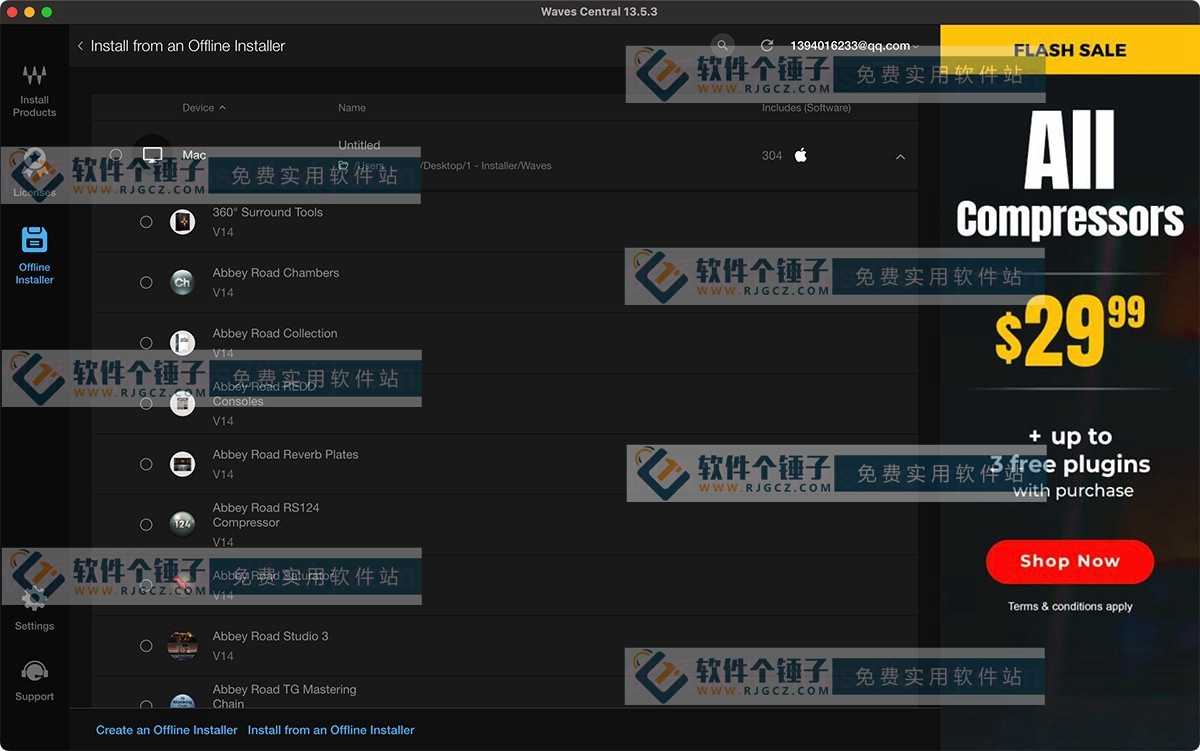This screenshot has width=1200, height=751.
Task: Click the Abbey Road Chambers product icon
Action: point(182,282)
